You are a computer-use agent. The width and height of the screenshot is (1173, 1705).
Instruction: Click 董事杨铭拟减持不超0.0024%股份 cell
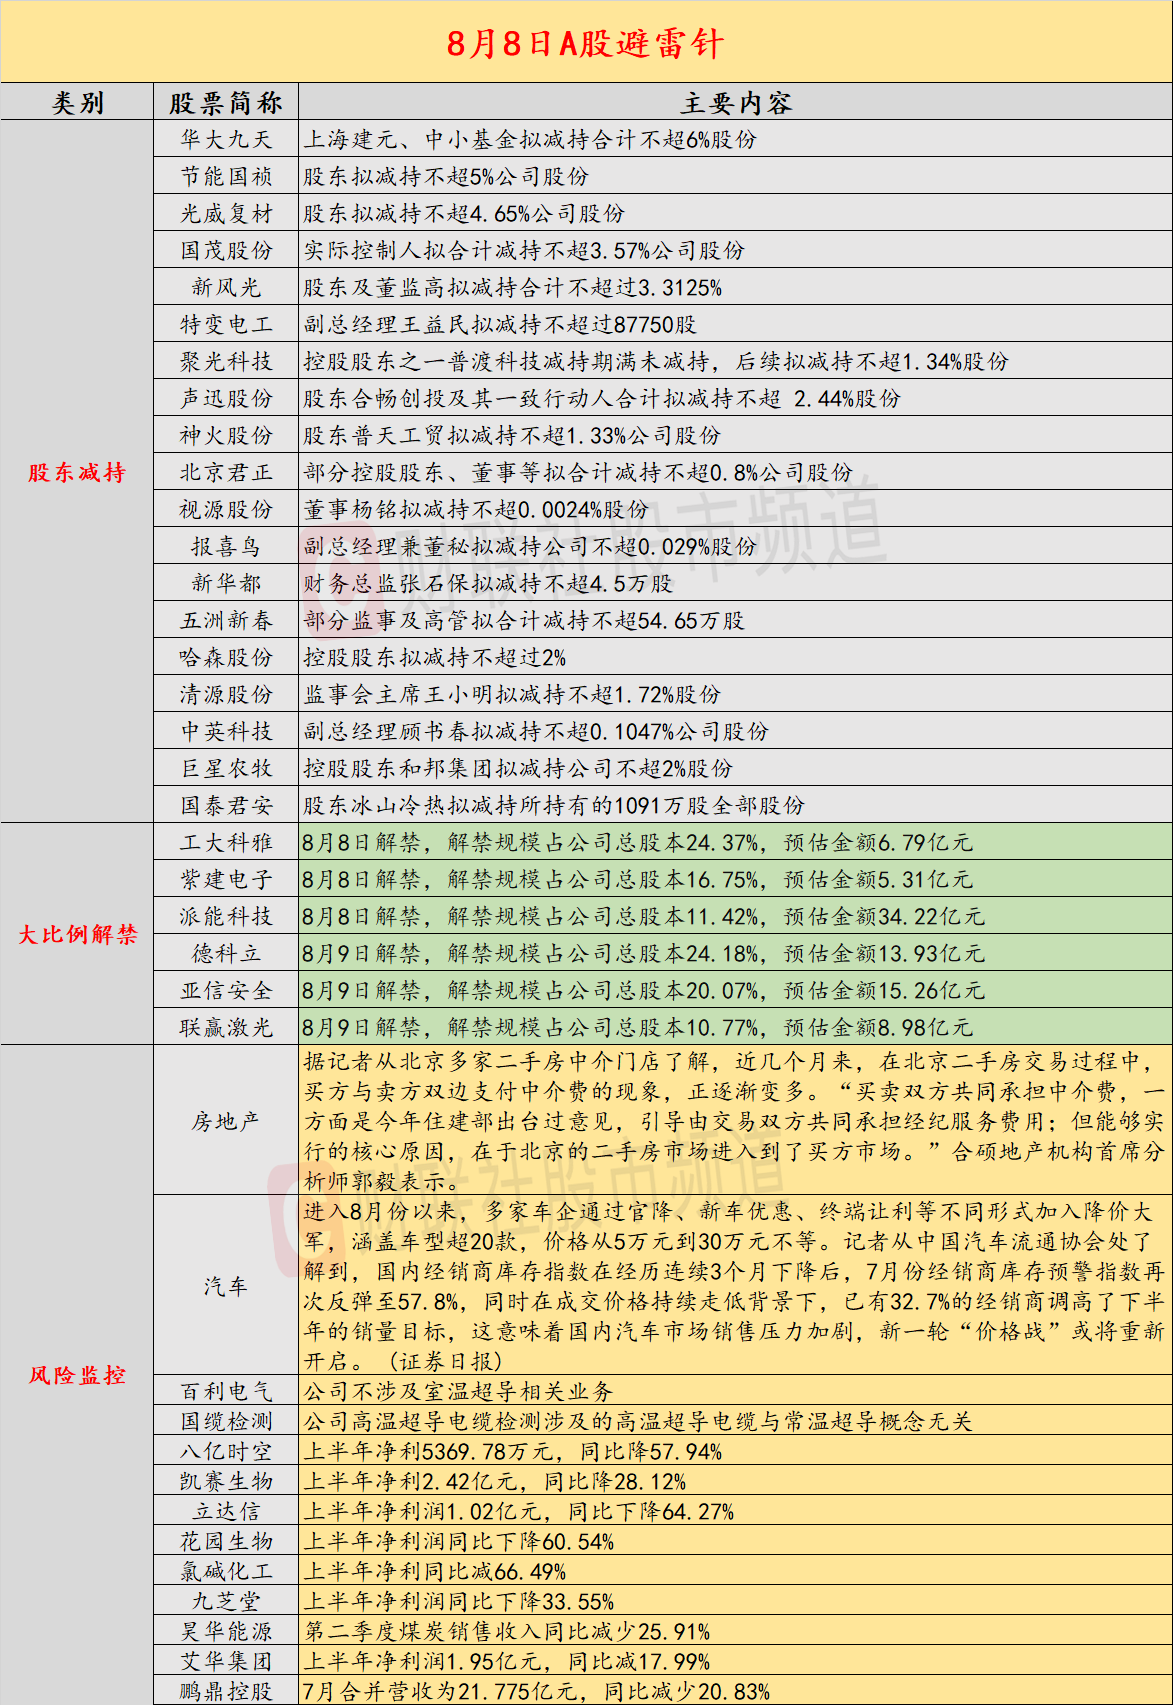point(735,509)
